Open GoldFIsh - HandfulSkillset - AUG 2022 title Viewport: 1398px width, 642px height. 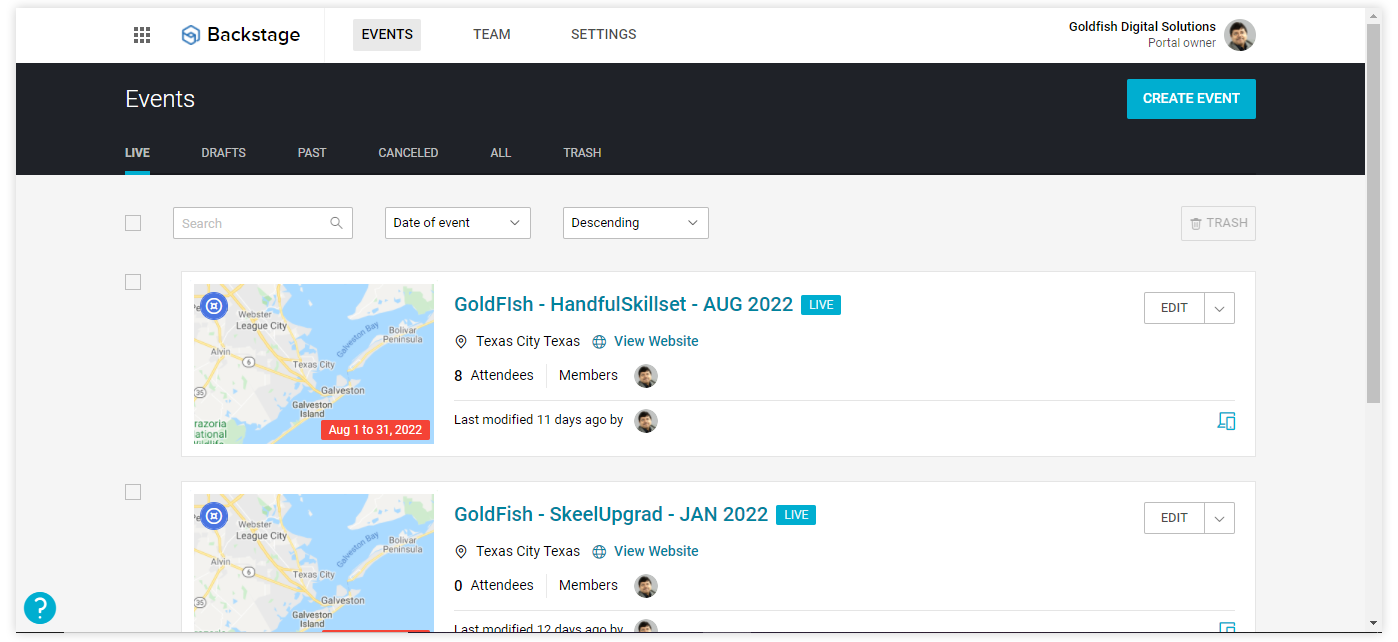(624, 305)
